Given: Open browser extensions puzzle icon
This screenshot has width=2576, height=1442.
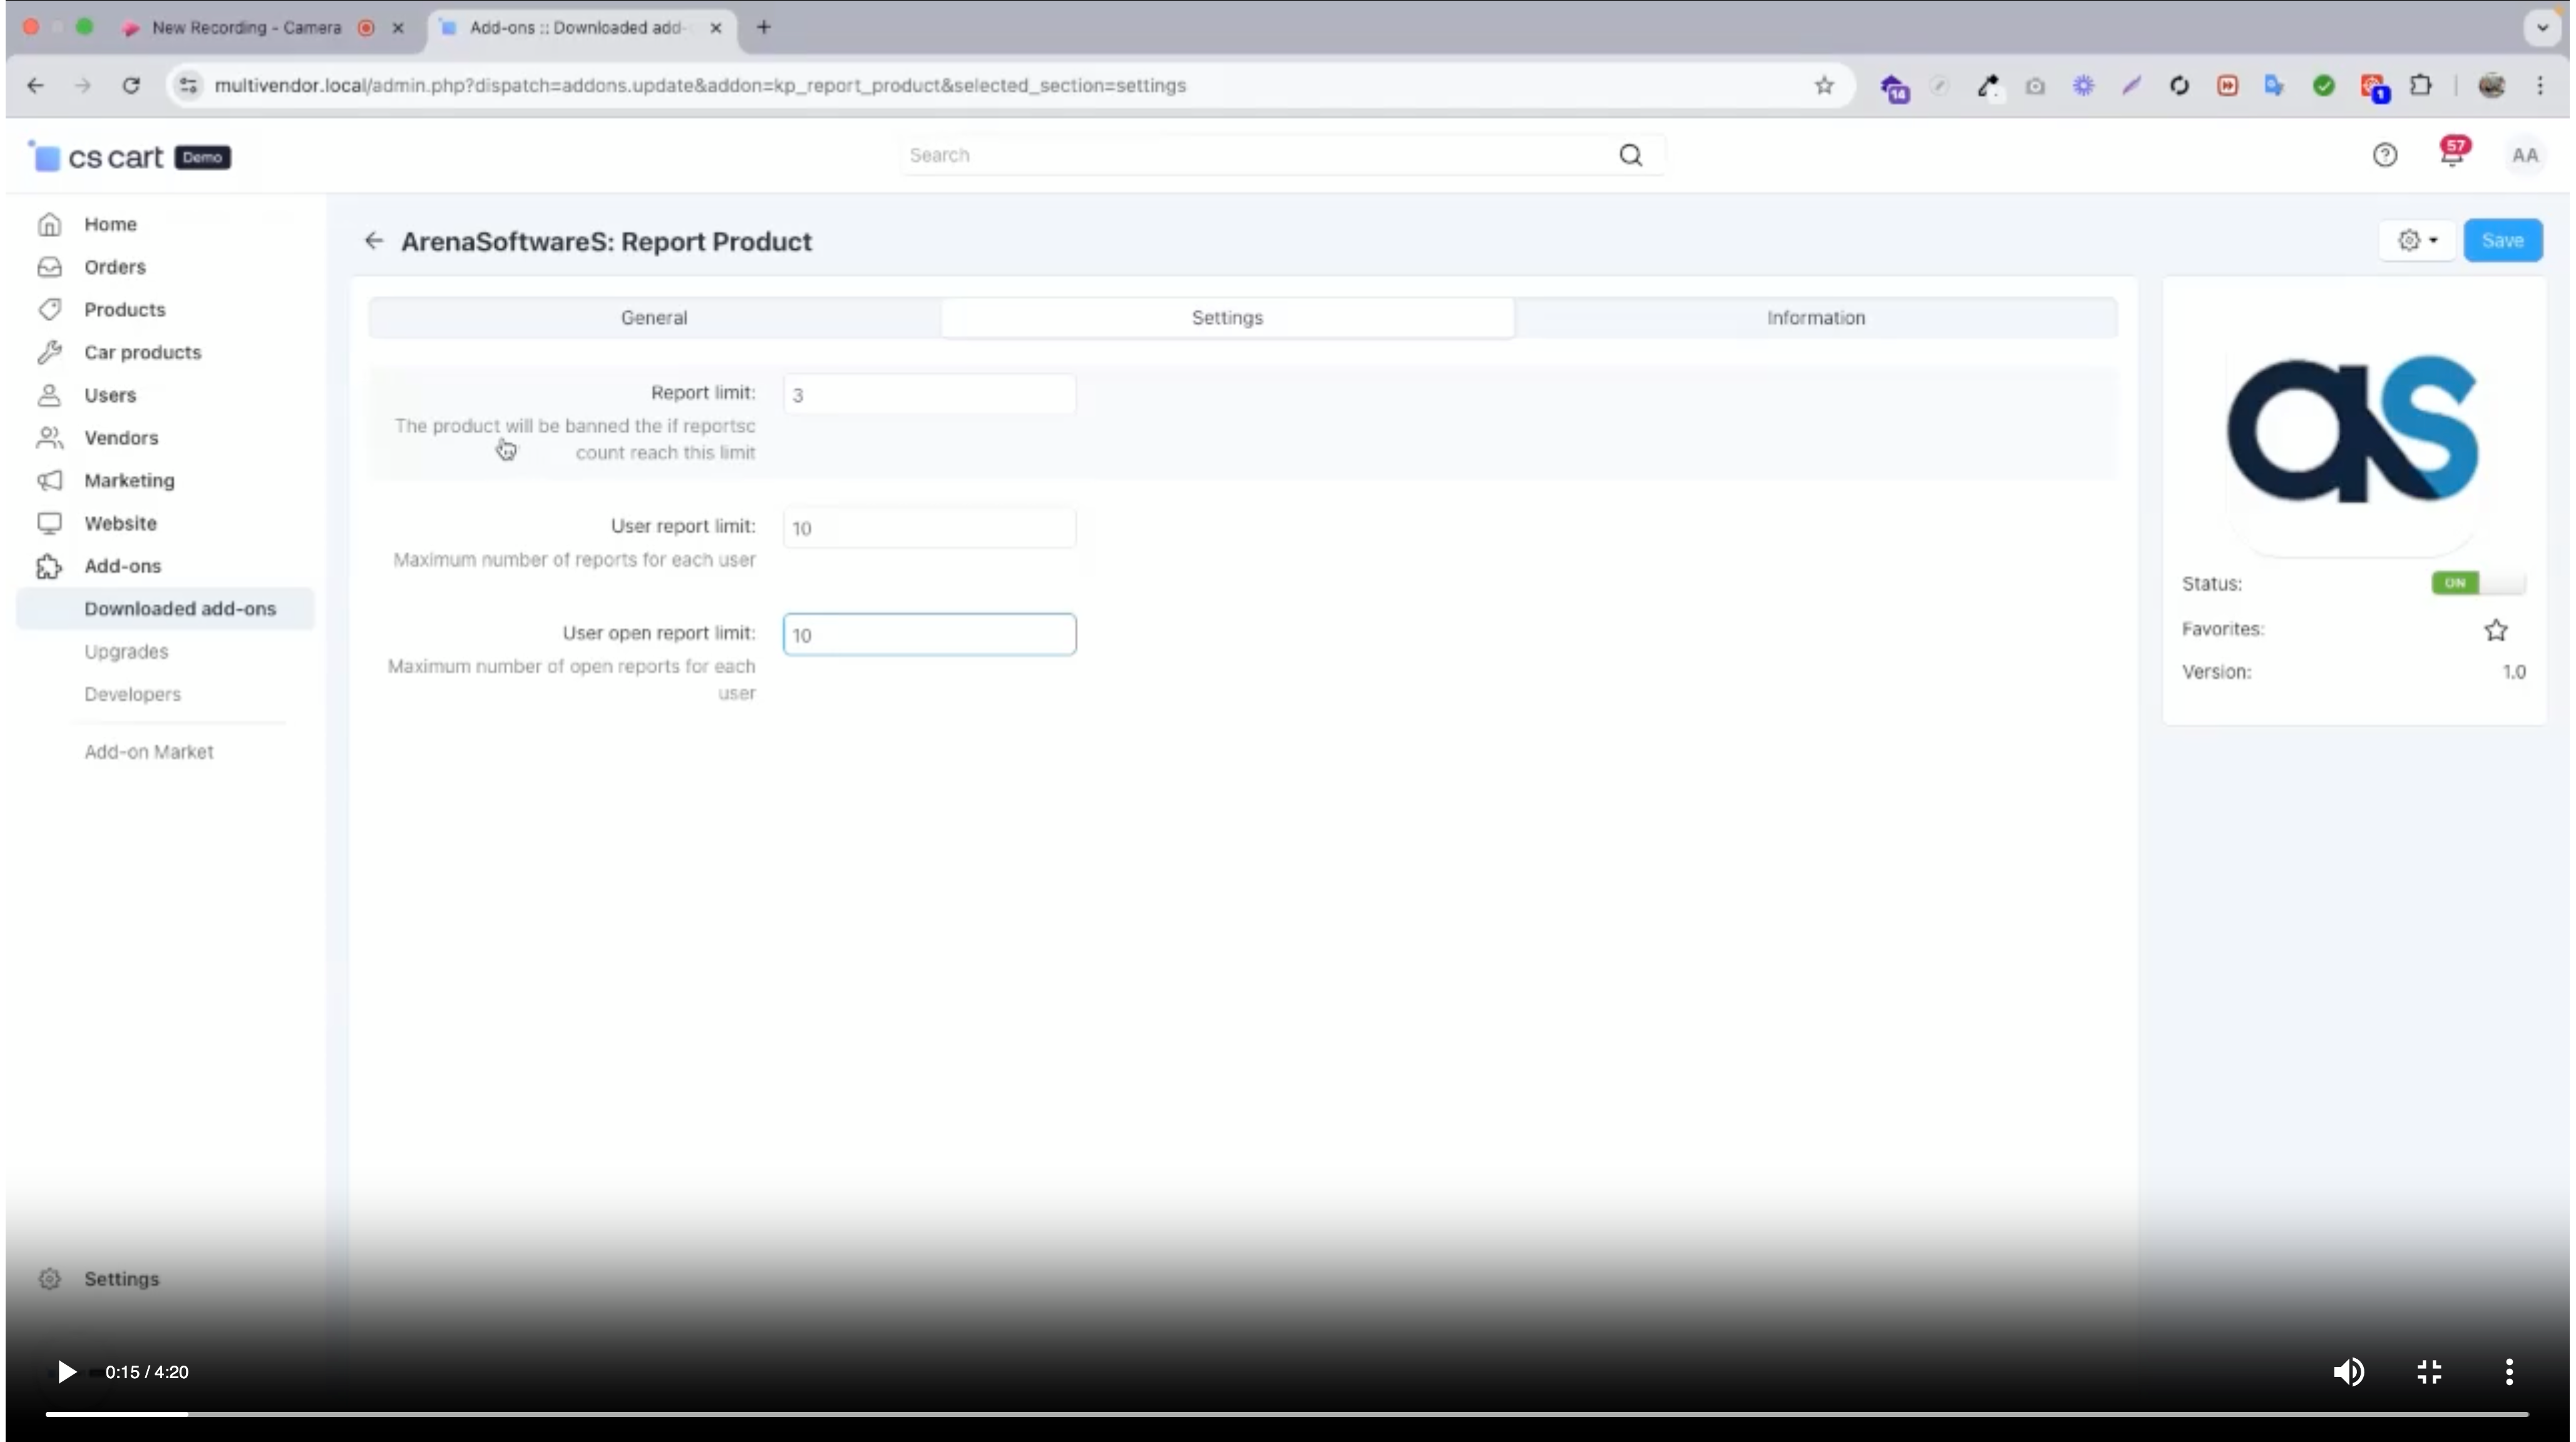Looking at the screenshot, I should pos(2420,86).
